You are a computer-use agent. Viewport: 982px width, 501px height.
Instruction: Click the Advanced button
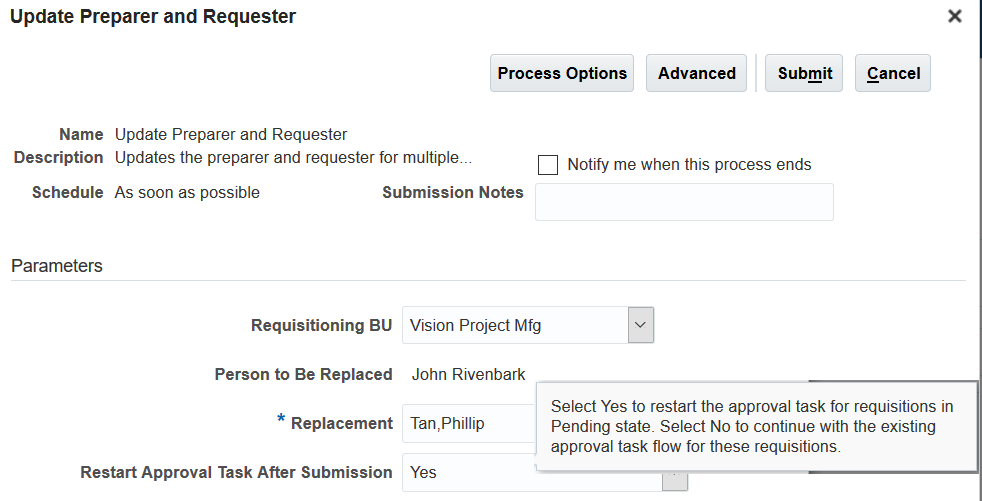coord(696,73)
